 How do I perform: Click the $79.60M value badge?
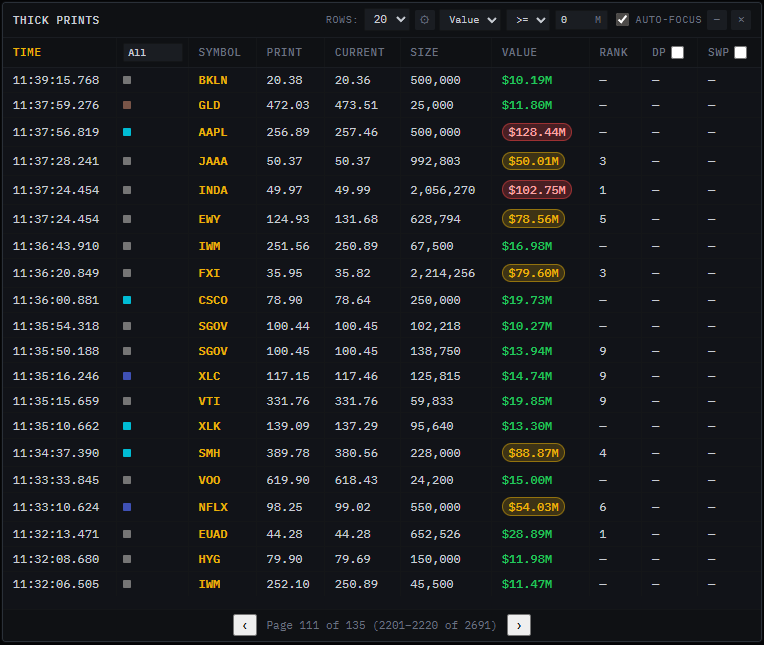pos(534,273)
